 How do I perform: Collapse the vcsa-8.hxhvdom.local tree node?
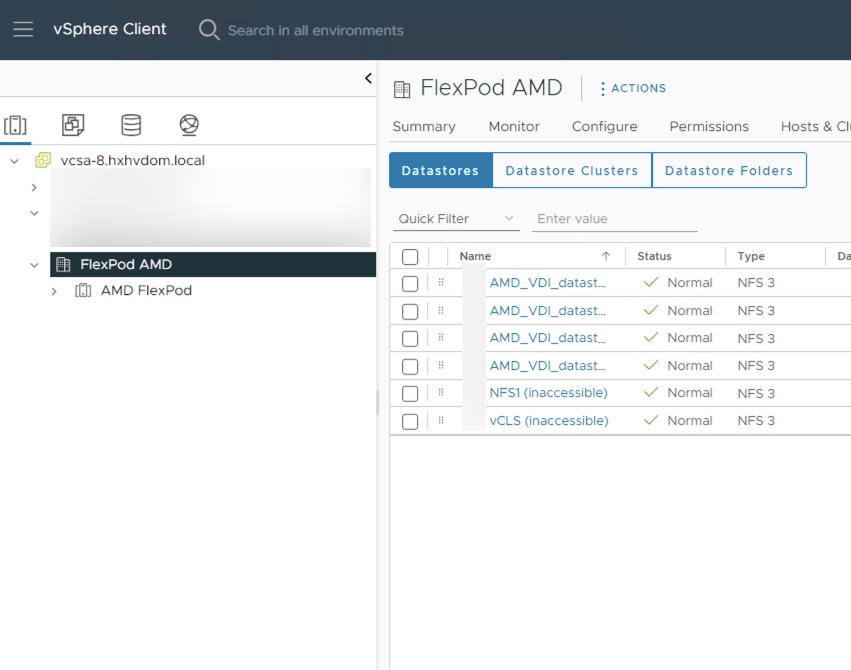click(15, 161)
